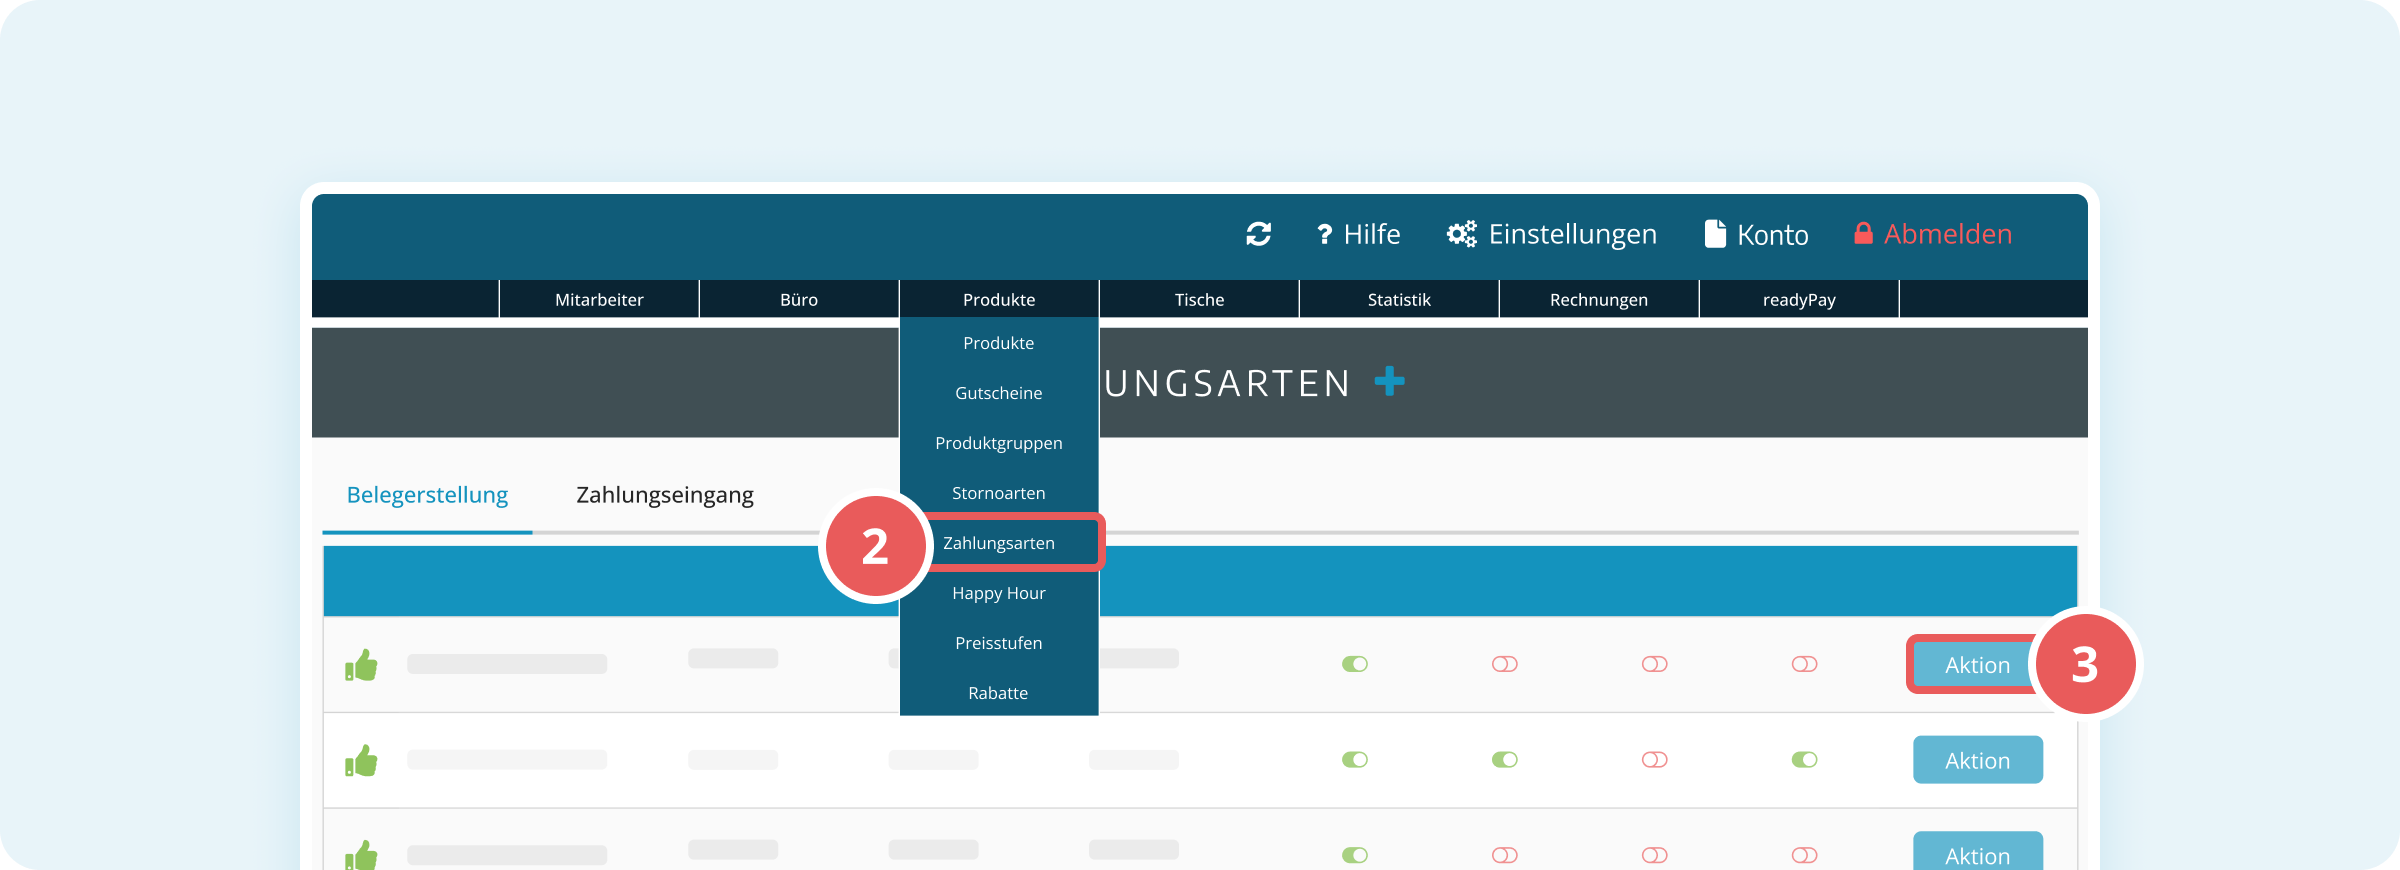Choose Stornoarten from the dropdown
This screenshot has height=870, width=2400.
coord(999,493)
